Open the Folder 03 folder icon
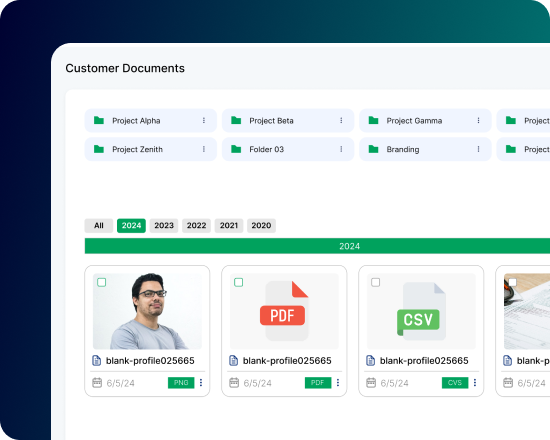This screenshot has width=550, height=440. [236, 149]
